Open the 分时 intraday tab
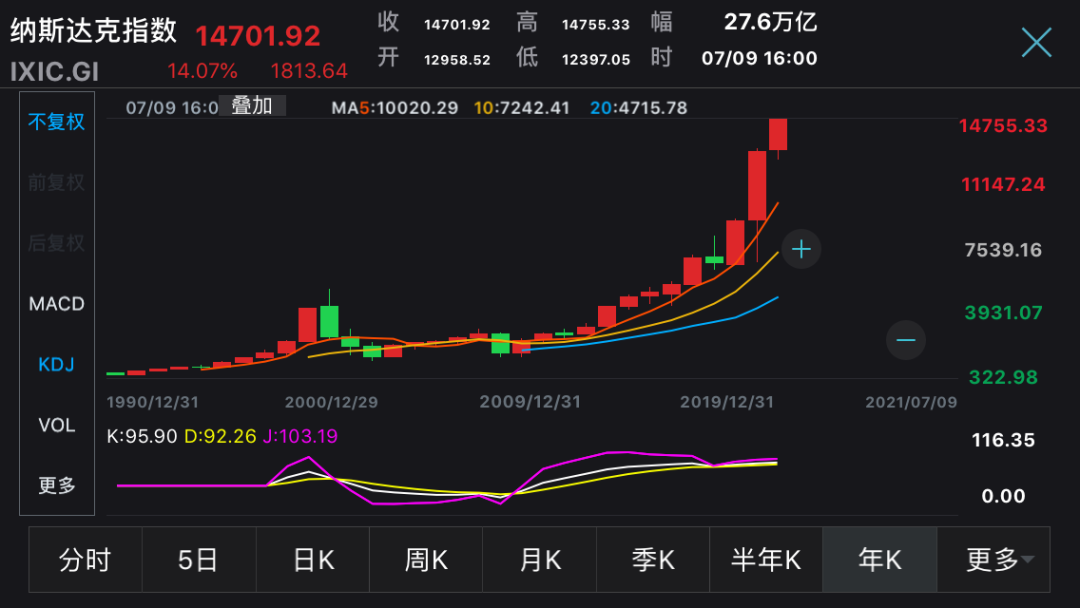The width and height of the screenshot is (1080, 608). [x=85, y=560]
